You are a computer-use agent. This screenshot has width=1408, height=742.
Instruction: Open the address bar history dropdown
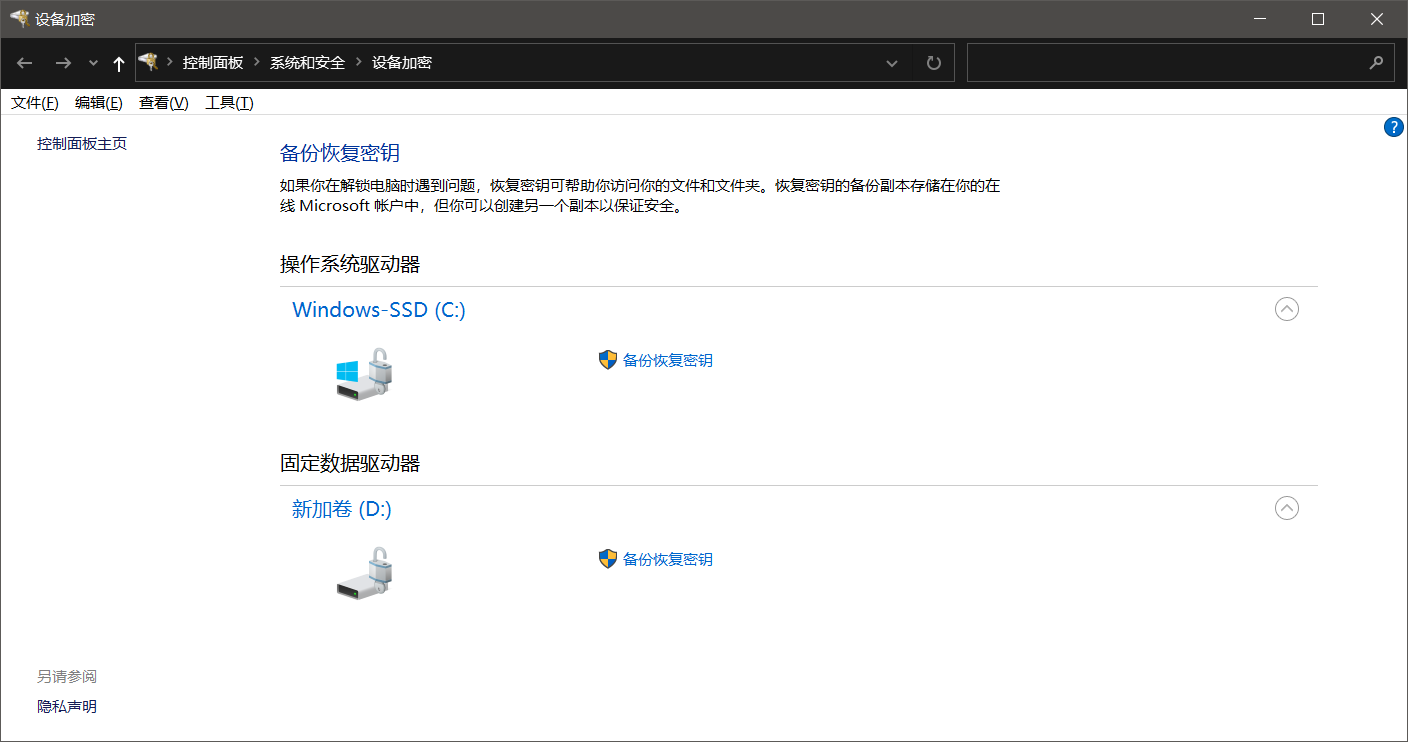tap(892, 63)
